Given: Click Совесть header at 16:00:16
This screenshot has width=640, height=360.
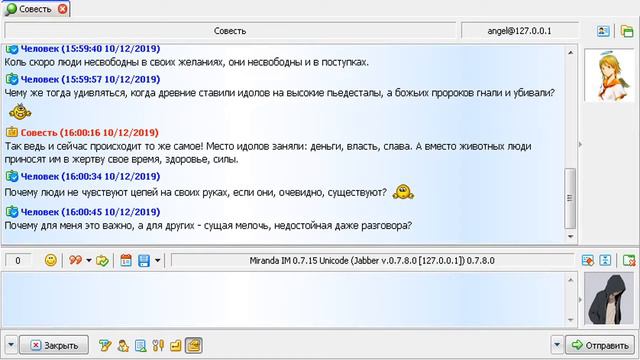Looking at the screenshot, I should point(89,132).
